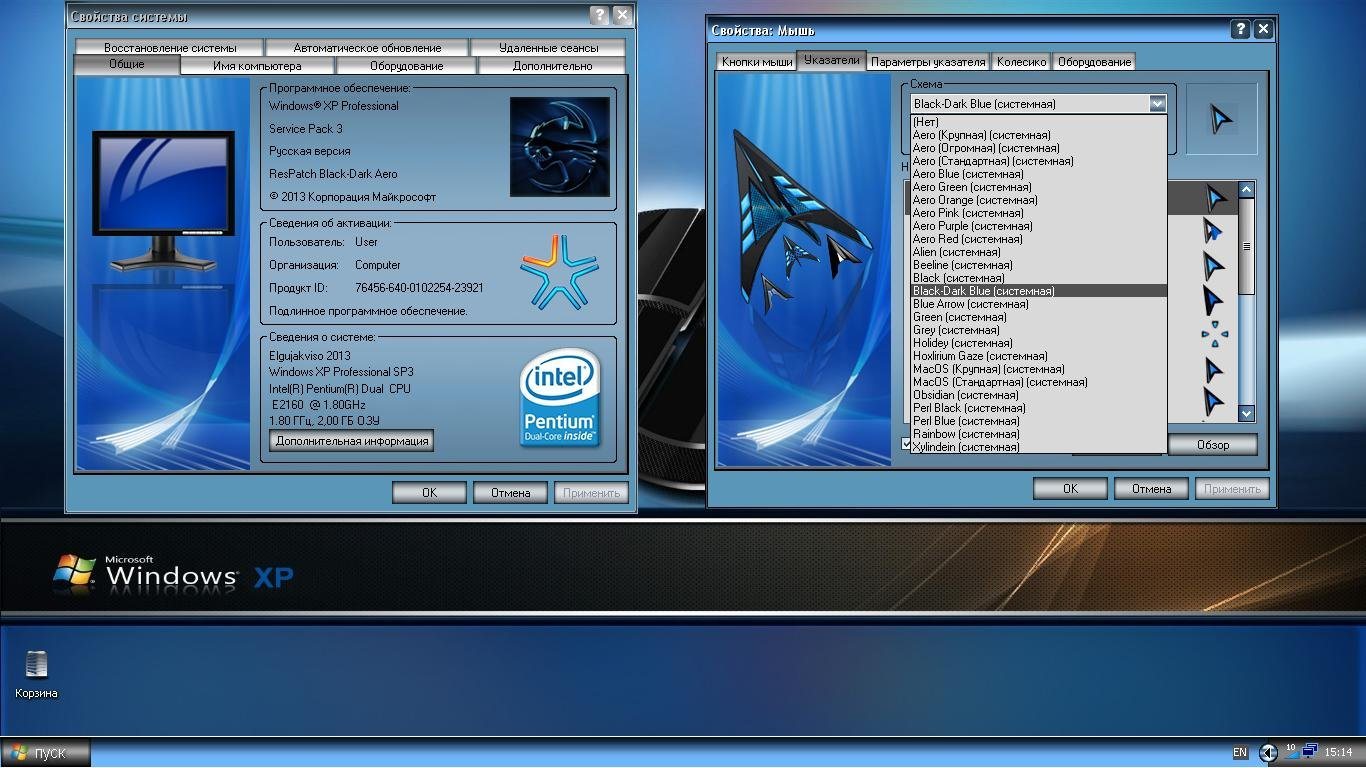Pick the Aero Pink scheme entry

(1038, 213)
